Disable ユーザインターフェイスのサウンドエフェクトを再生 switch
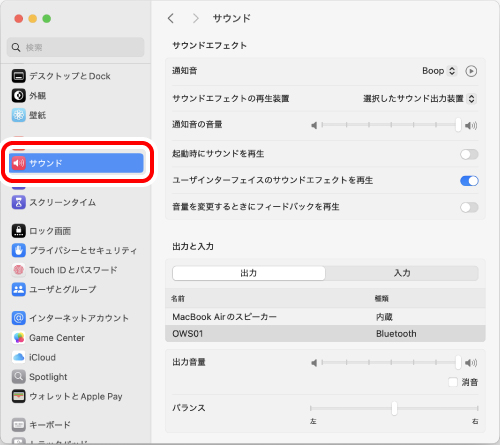The height and width of the screenshot is (445, 500). pos(469,181)
